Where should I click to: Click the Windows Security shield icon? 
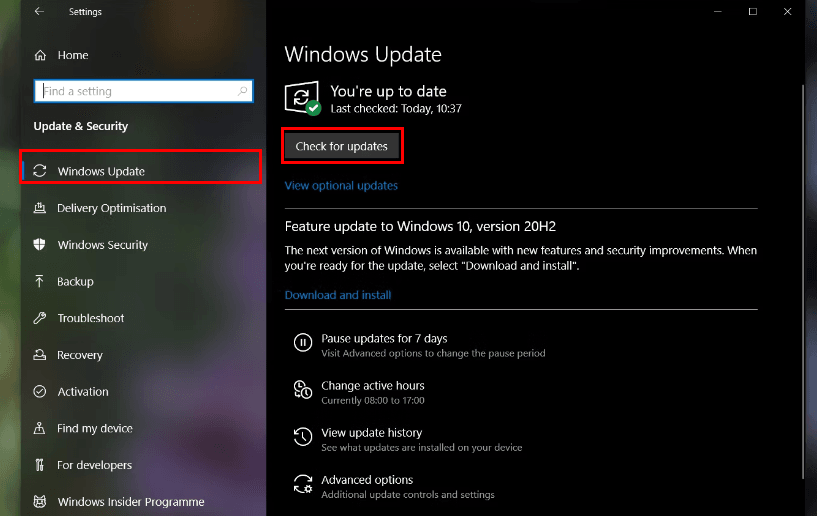pos(40,244)
